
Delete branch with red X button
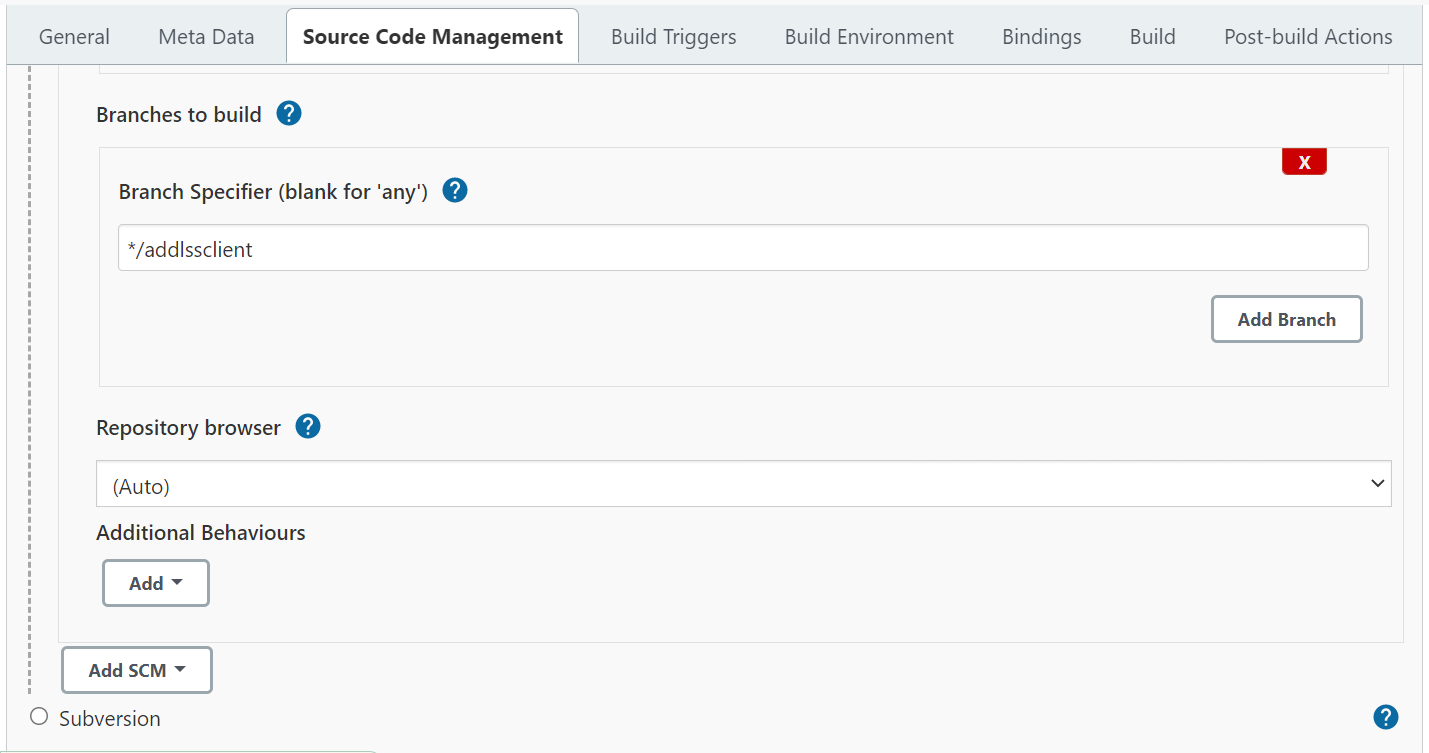point(1304,162)
